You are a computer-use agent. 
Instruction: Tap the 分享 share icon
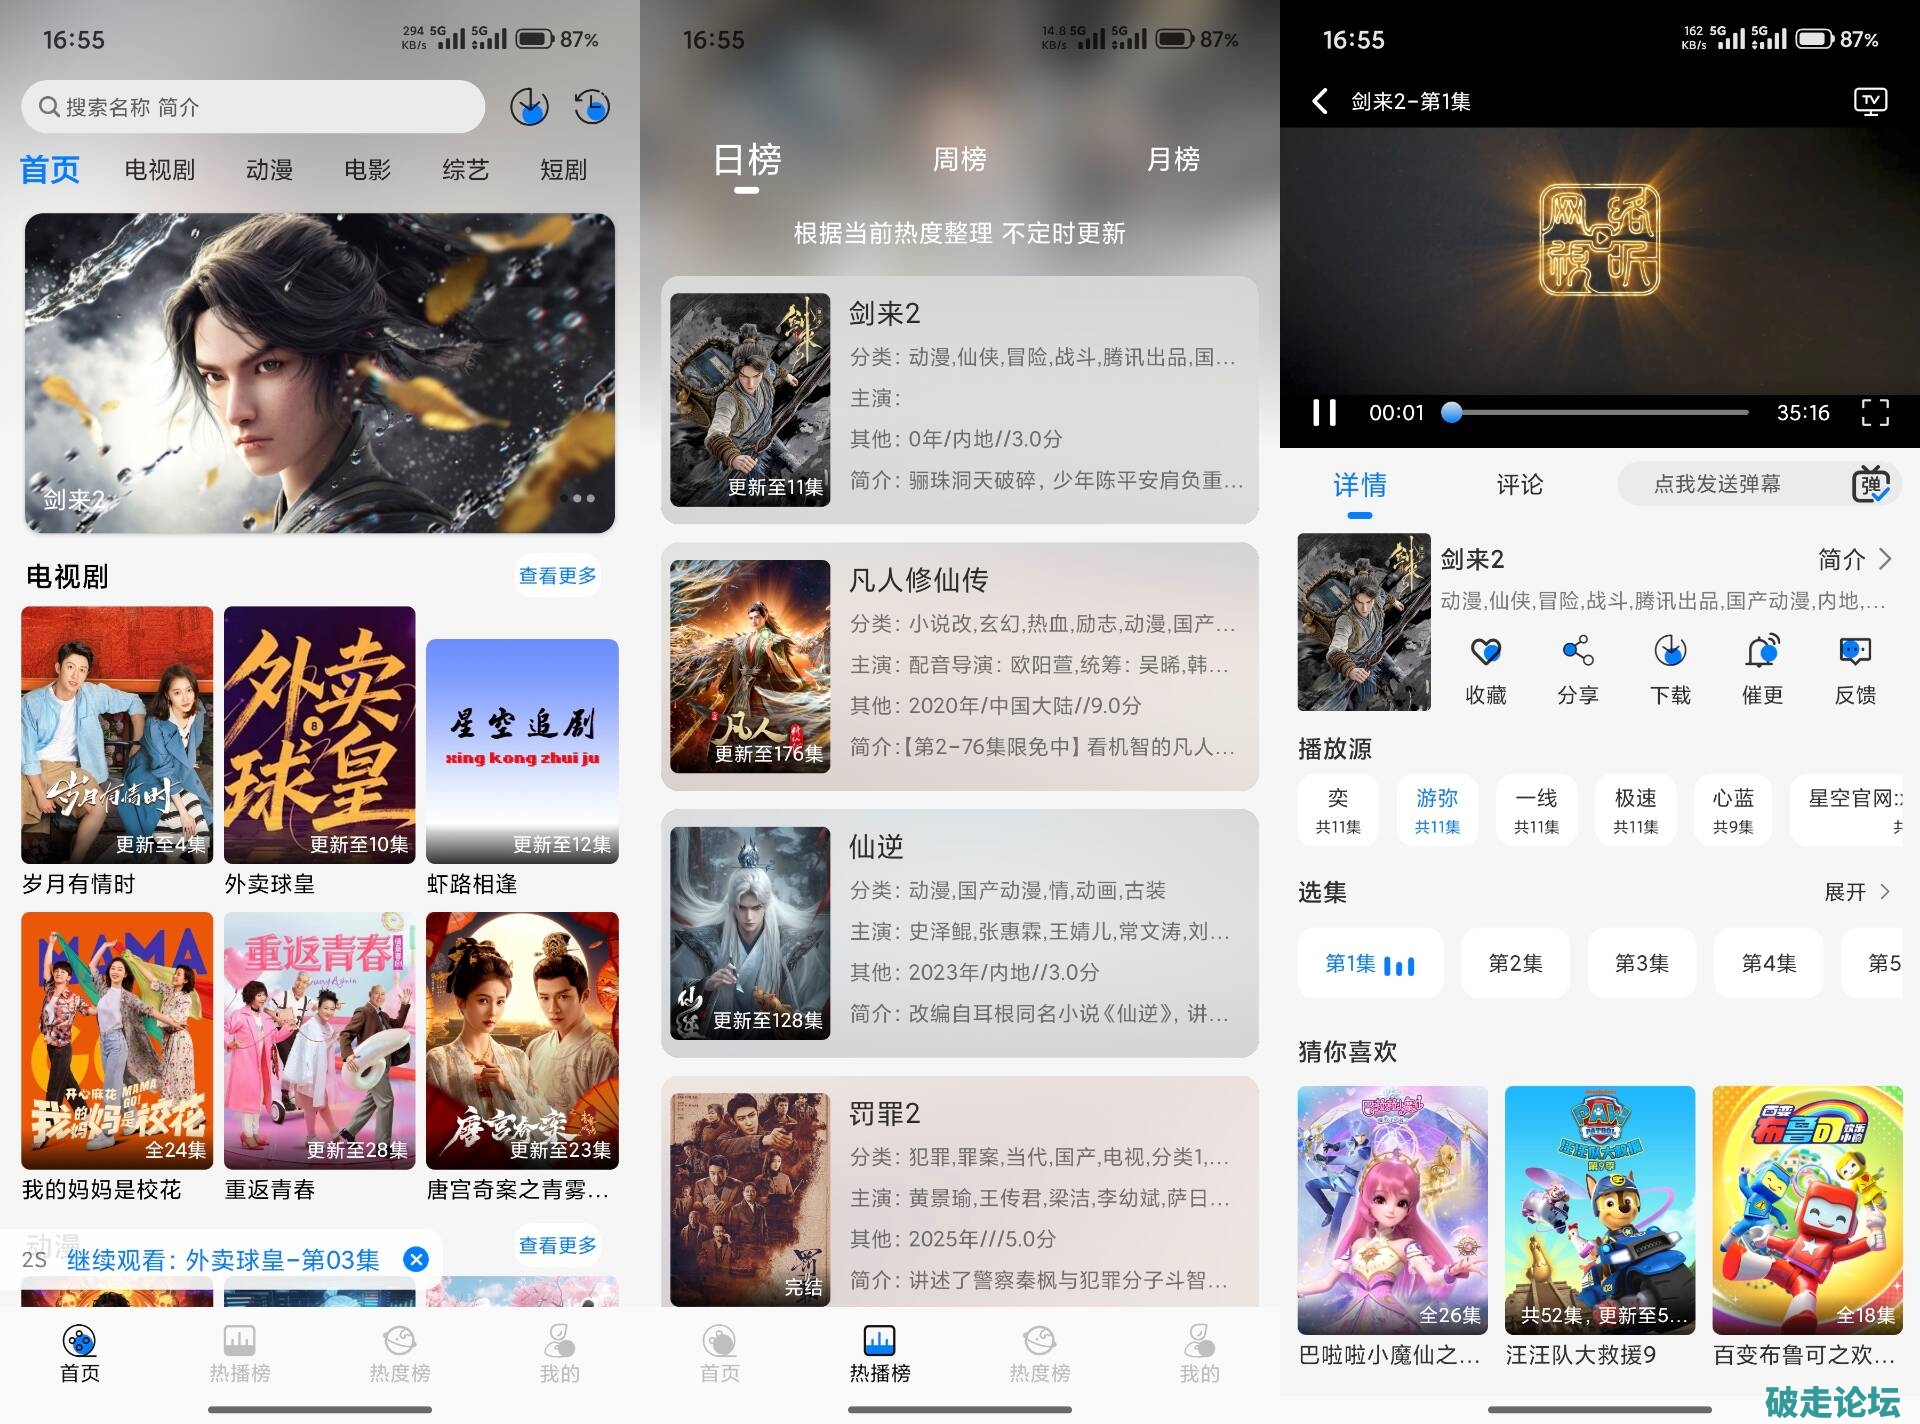point(1577,652)
